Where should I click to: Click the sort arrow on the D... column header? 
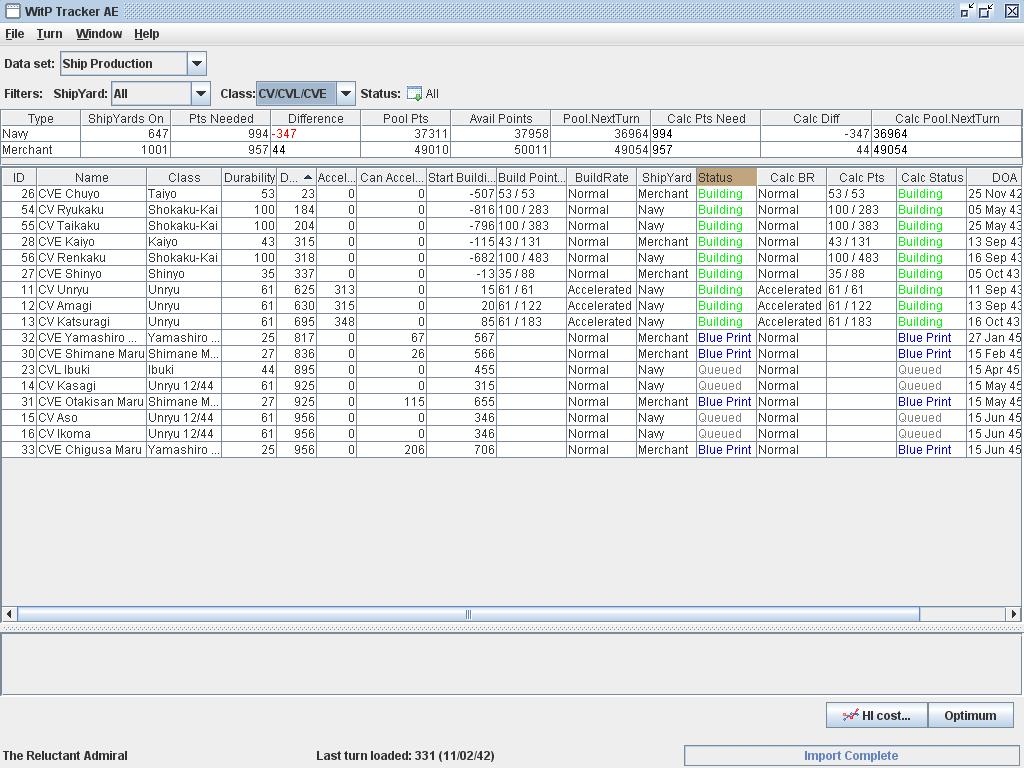click(x=307, y=177)
